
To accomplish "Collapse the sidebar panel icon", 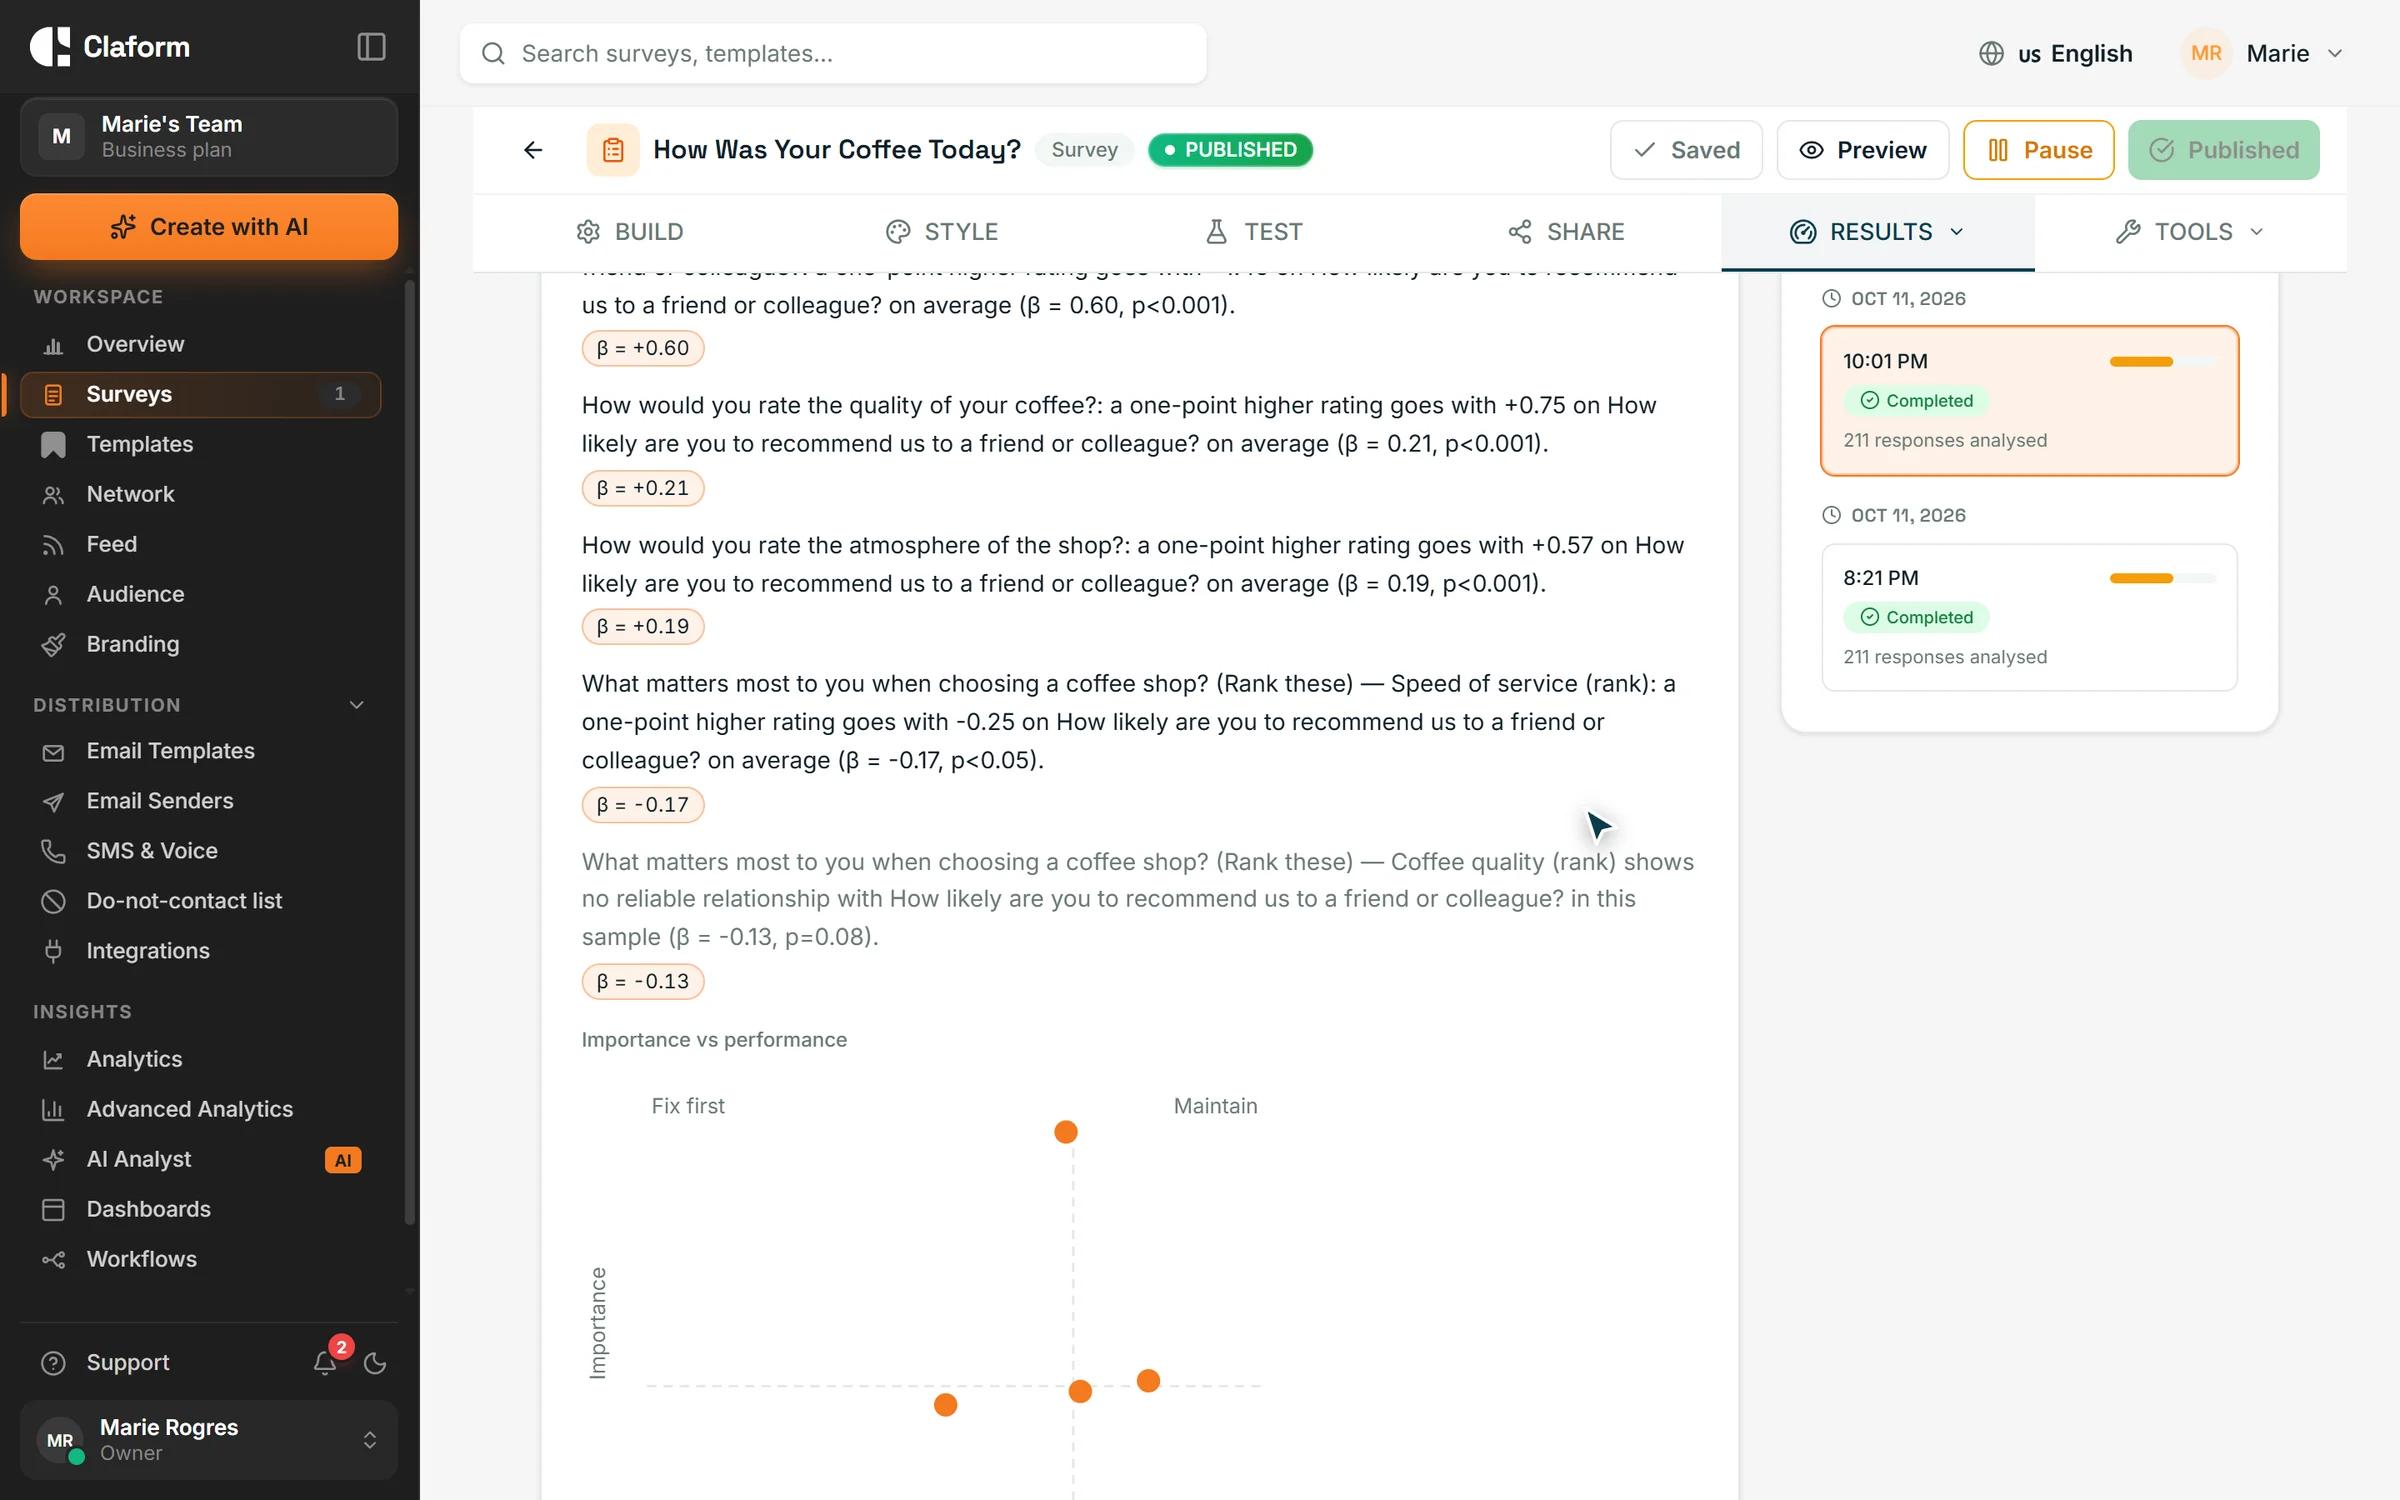I will [x=371, y=47].
